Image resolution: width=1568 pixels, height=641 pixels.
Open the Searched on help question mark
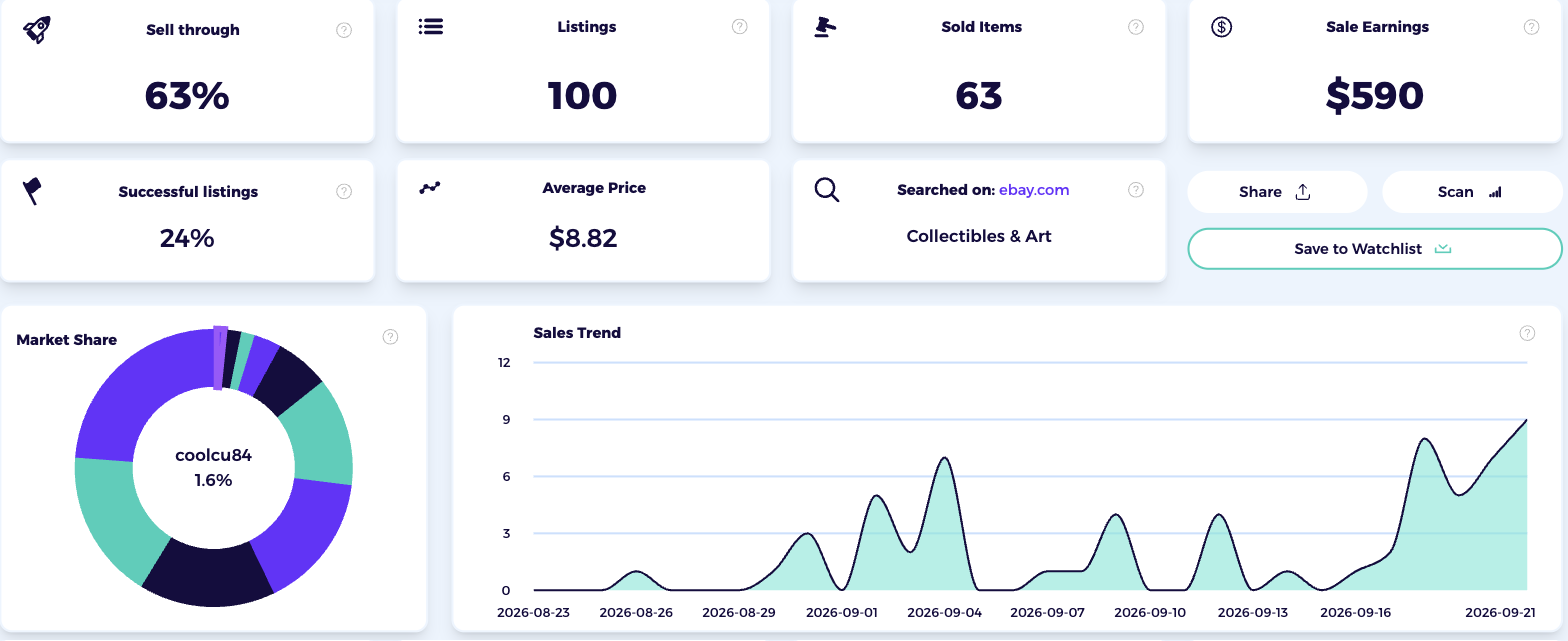[x=1136, y=190]
